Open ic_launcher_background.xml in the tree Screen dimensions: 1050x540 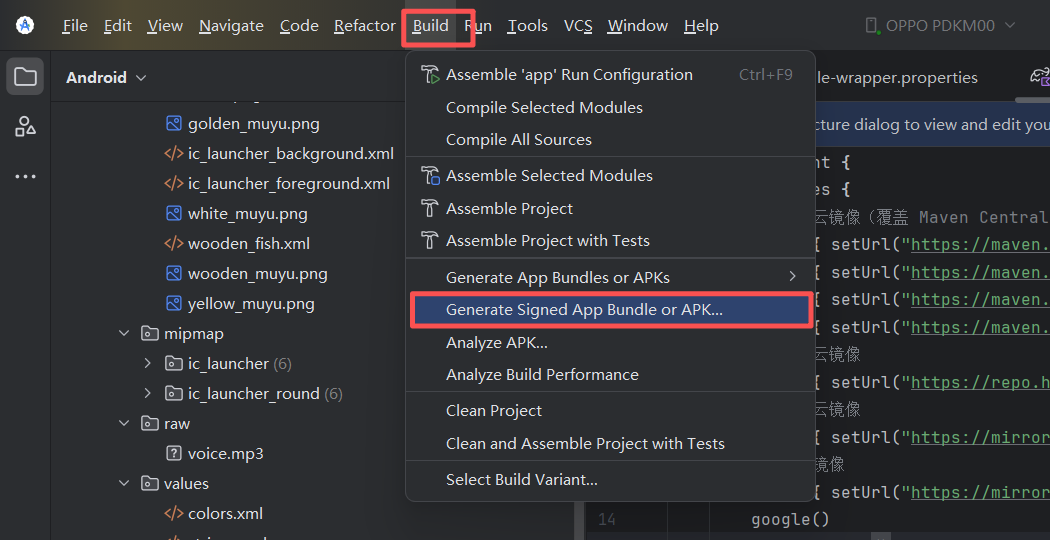tap(290, 154)
